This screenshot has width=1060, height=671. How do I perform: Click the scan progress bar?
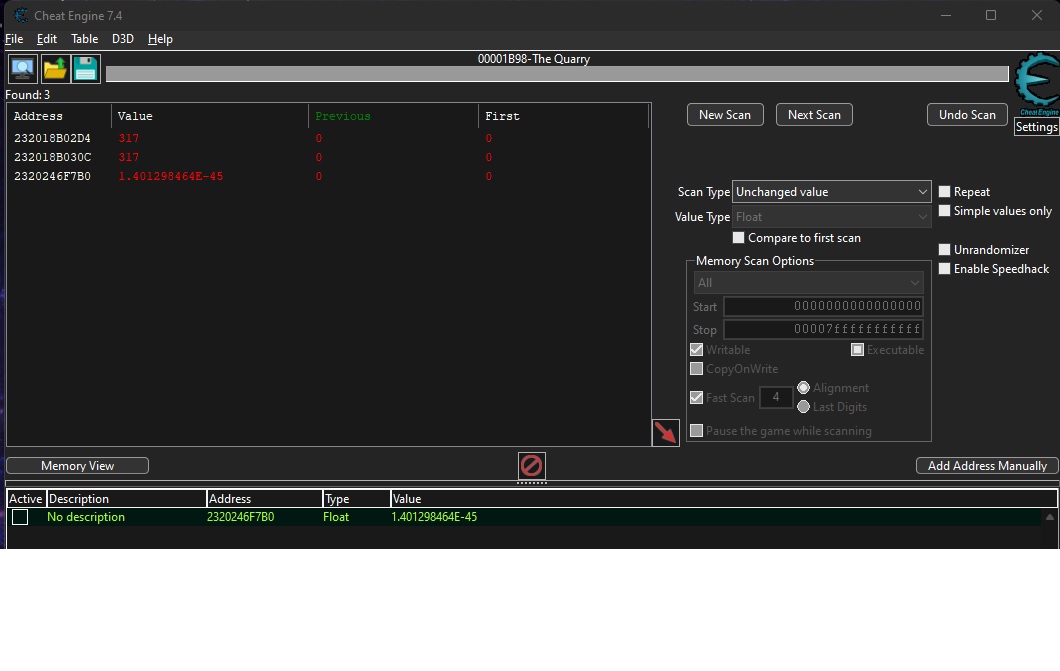pos(556,74)
